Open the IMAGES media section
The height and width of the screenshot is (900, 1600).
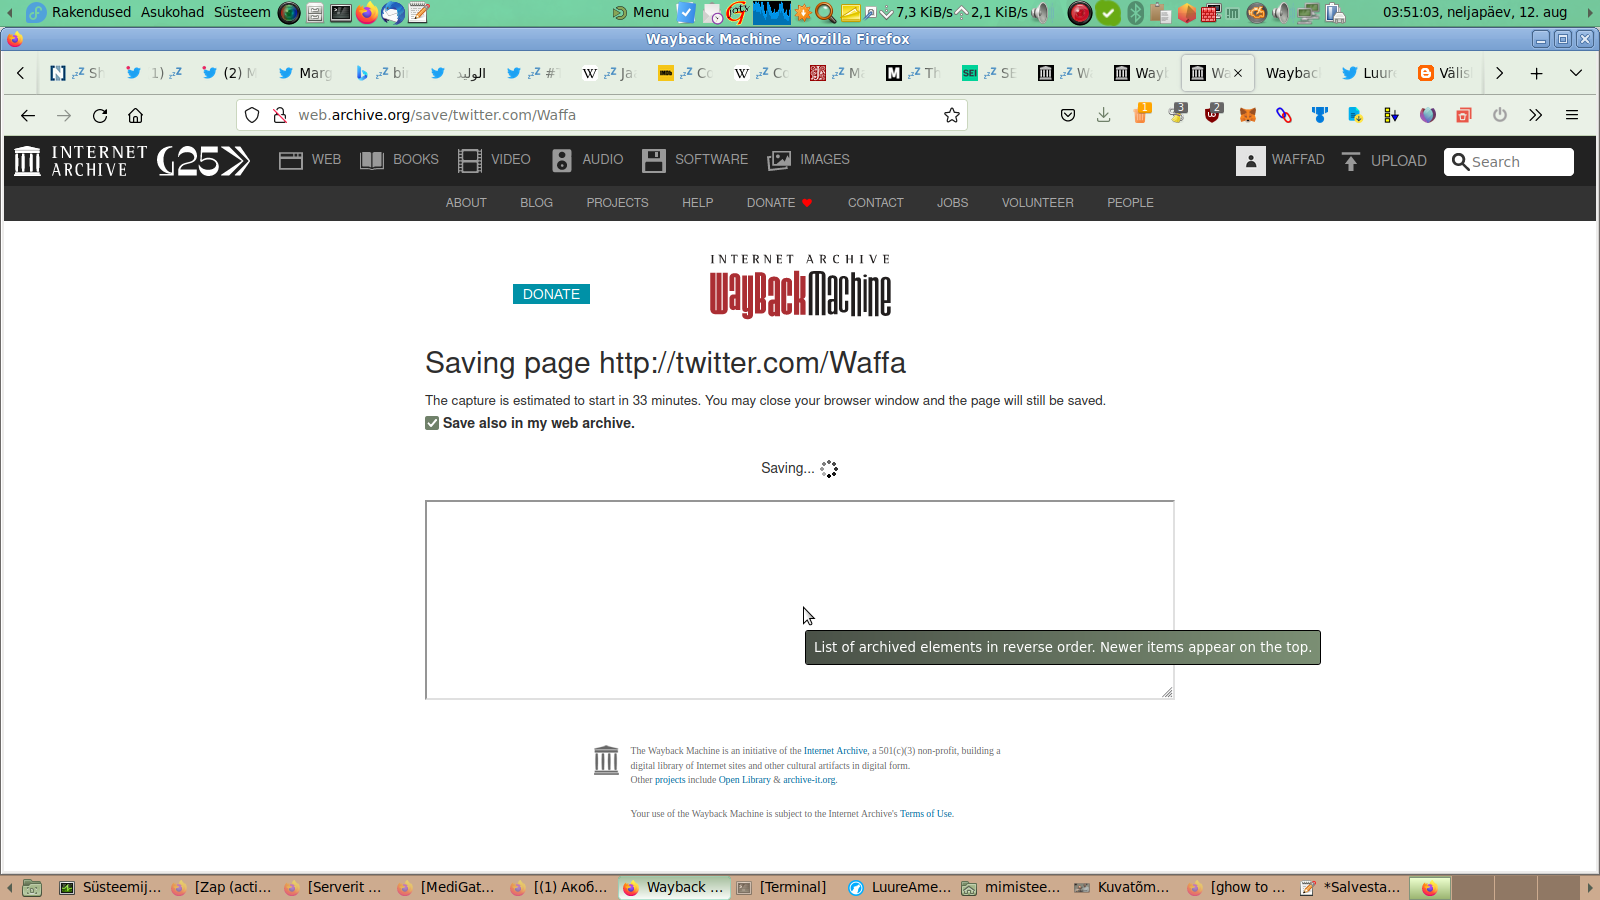tap(808, 160)
